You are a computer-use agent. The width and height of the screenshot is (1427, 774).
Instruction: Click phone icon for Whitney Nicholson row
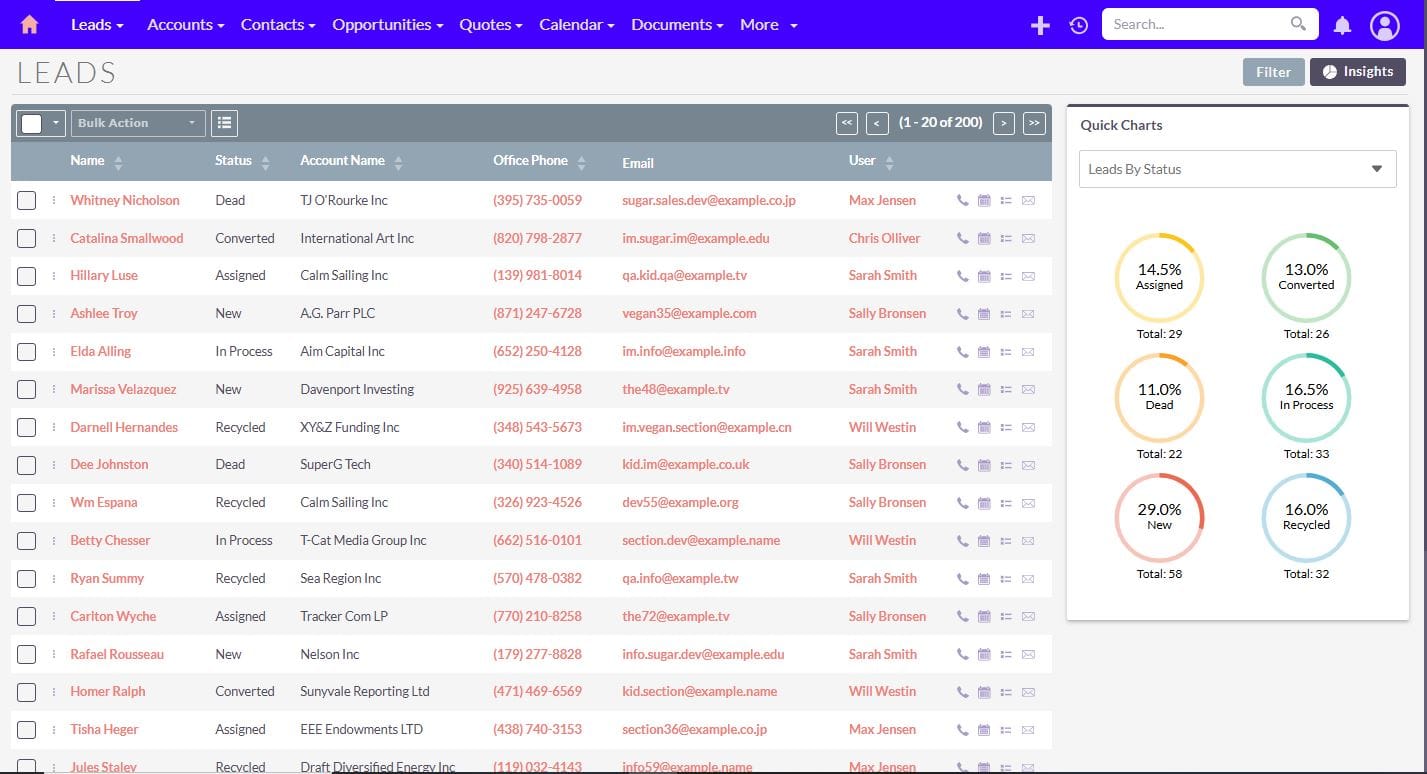(962, 201)
